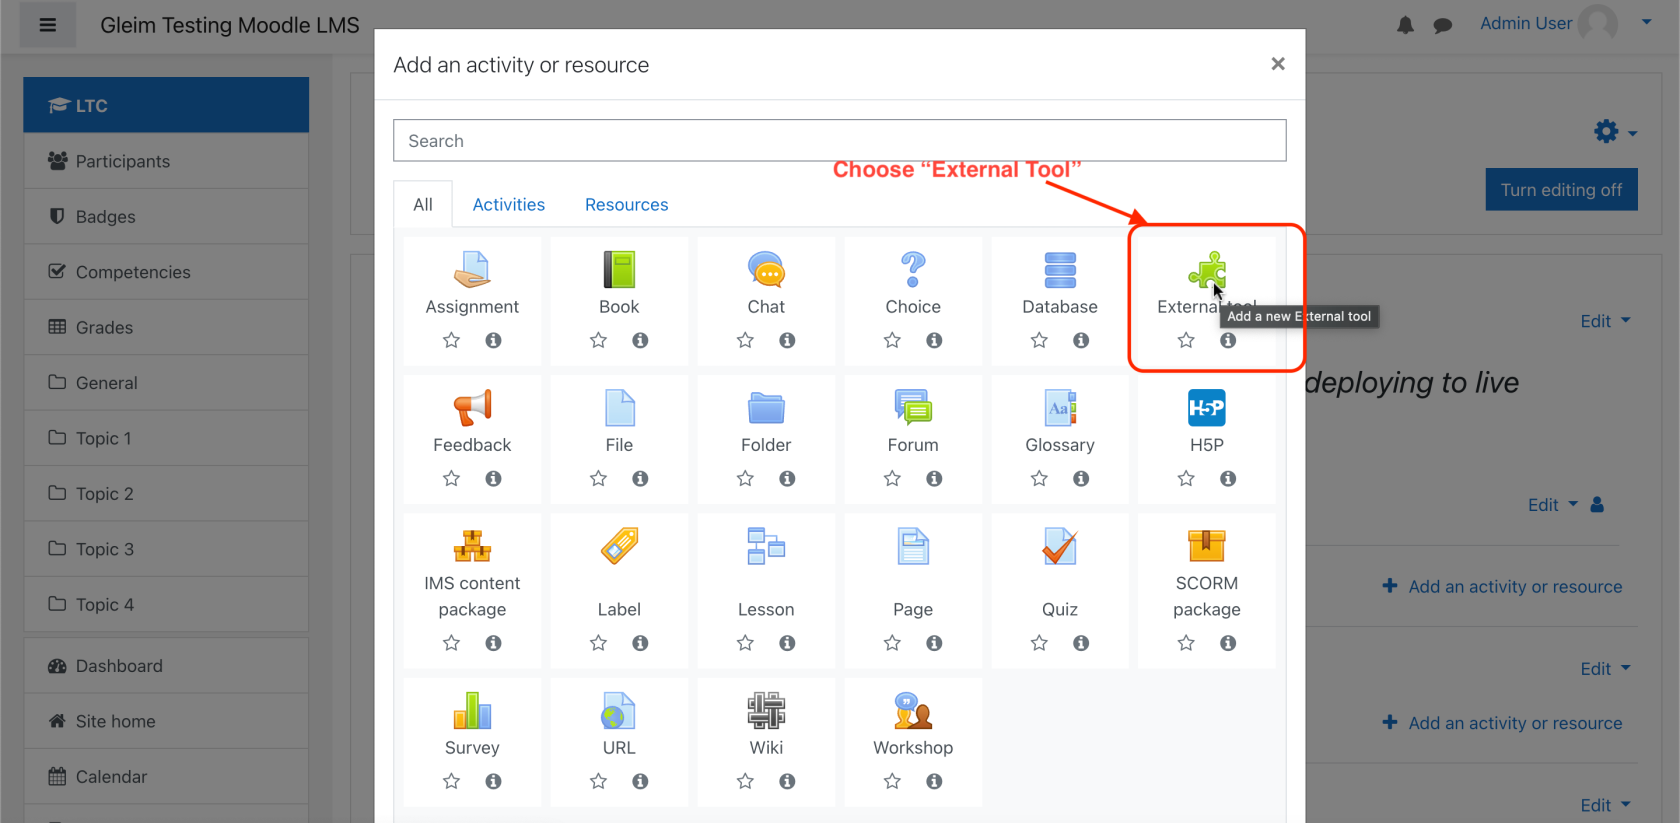Image resolution: width=1680 pixels, height=823 pixels.
Task: Focus the Search activities field
Action: pyautogui.click(x=840, y=141)
